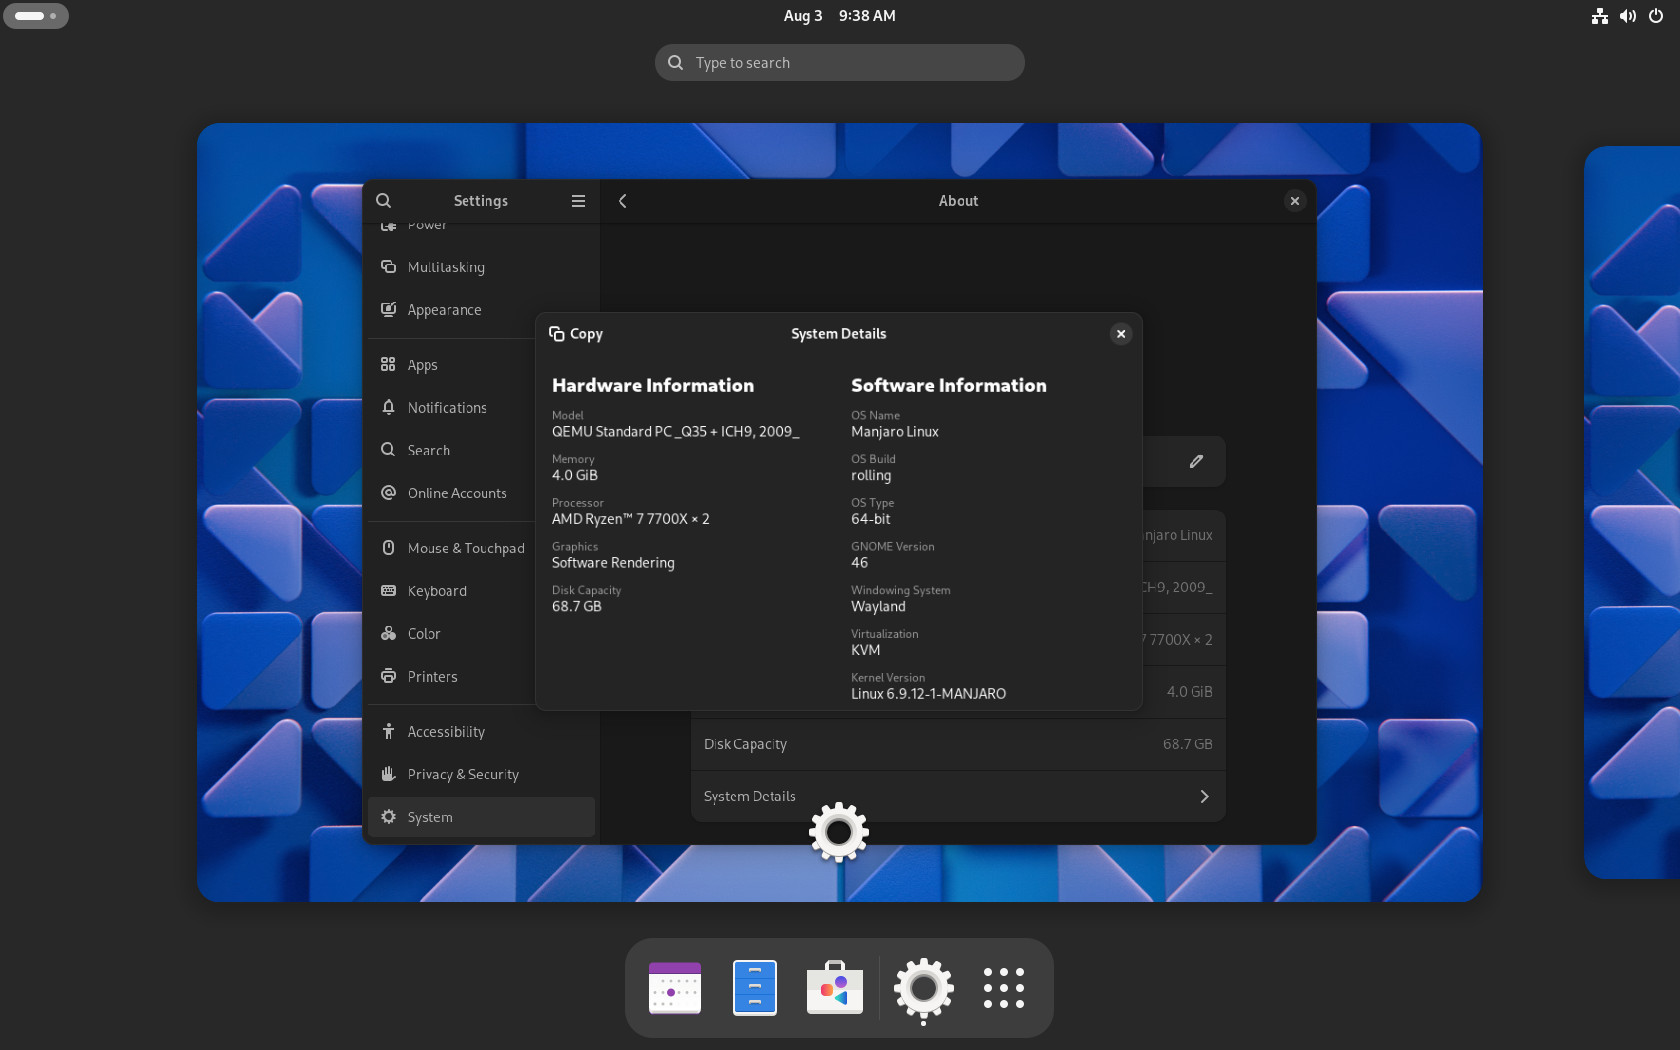Viewport: 1680px width, 1050px height.
Task: Click the System gear icon in sidebar
Action: point(388,817)
